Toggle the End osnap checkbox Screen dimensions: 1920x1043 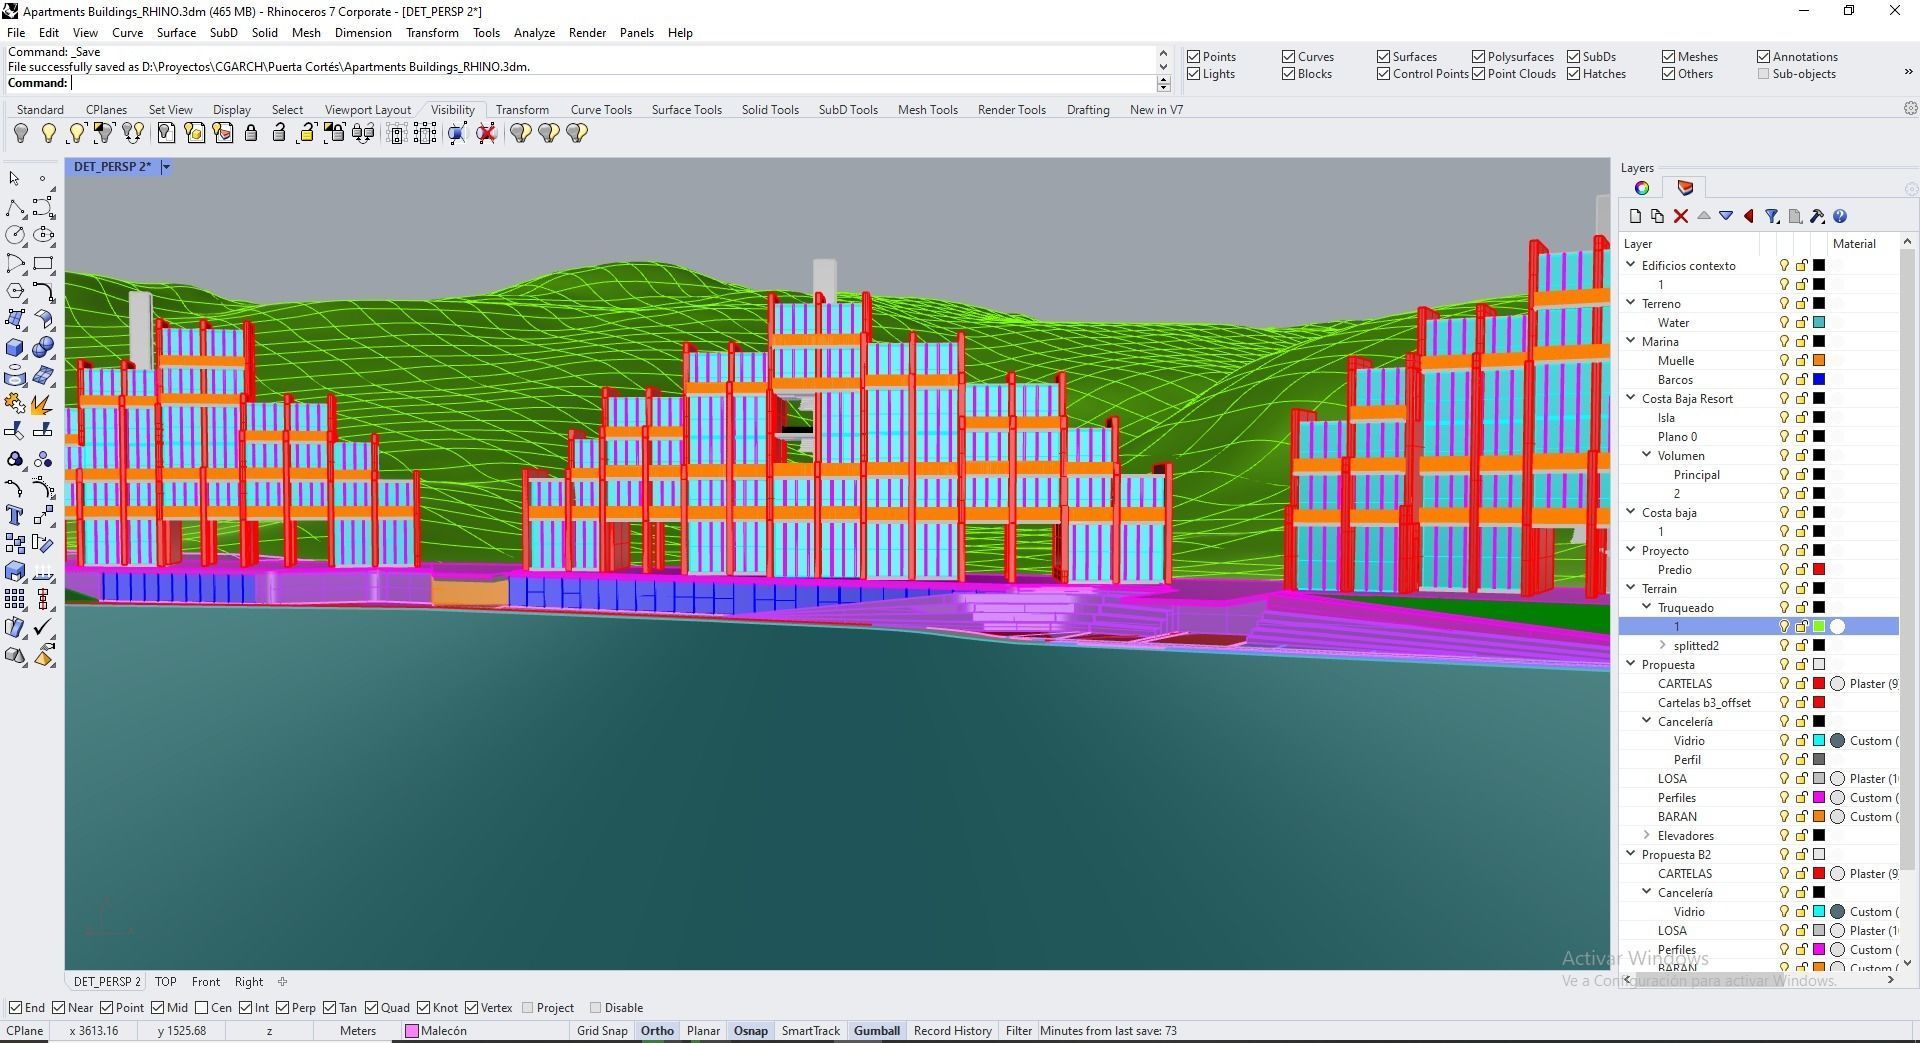click(x=15, y=1008)
